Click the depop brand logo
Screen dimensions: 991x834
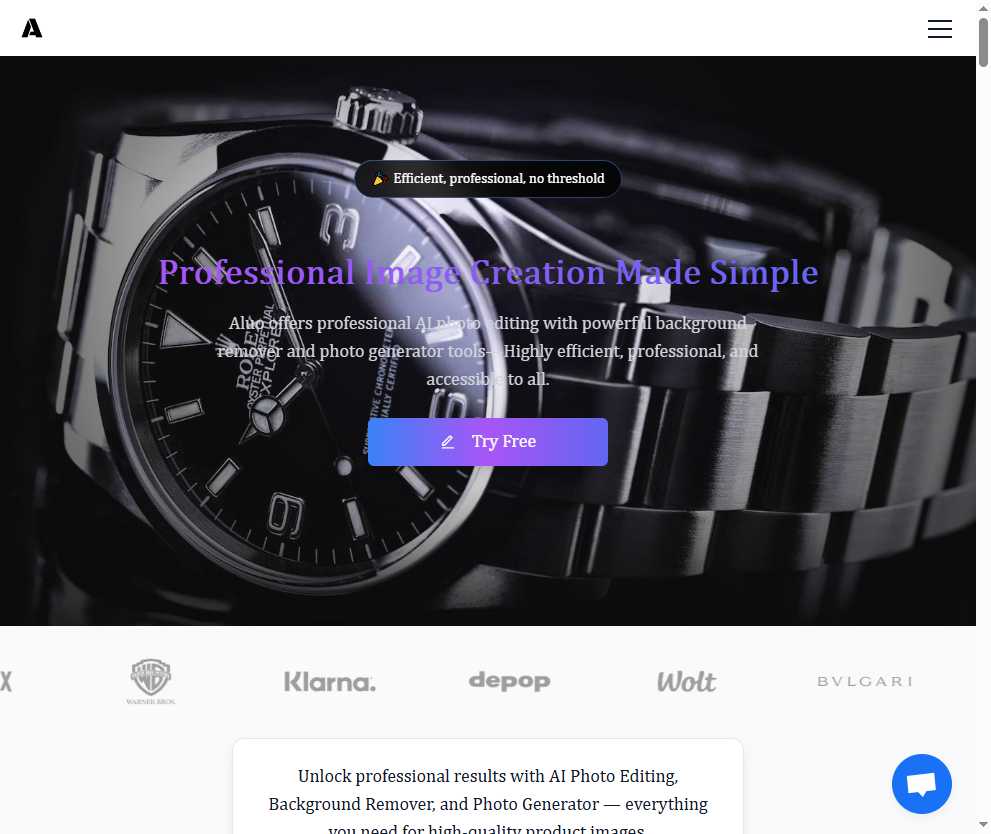tap(509, 681)
